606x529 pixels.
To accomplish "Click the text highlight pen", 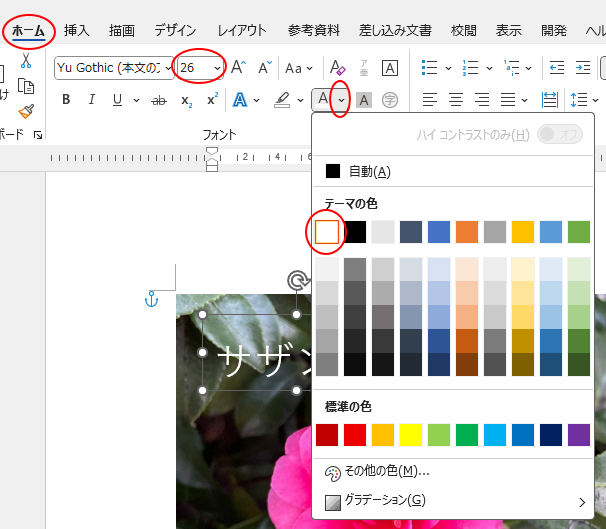I will point(282,100).
